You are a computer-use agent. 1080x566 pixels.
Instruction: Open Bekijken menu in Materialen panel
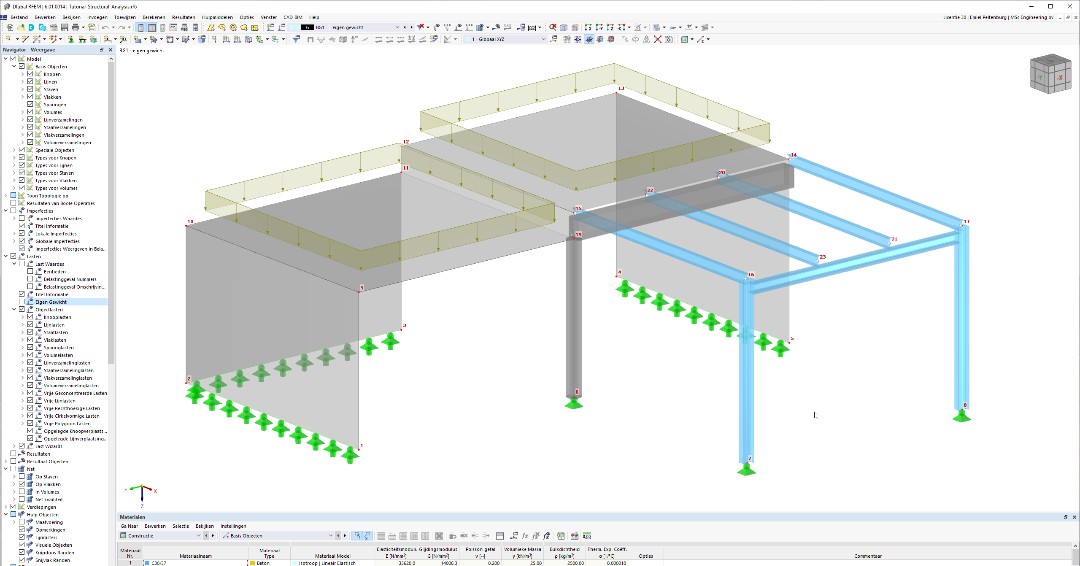tap(205, 526)
